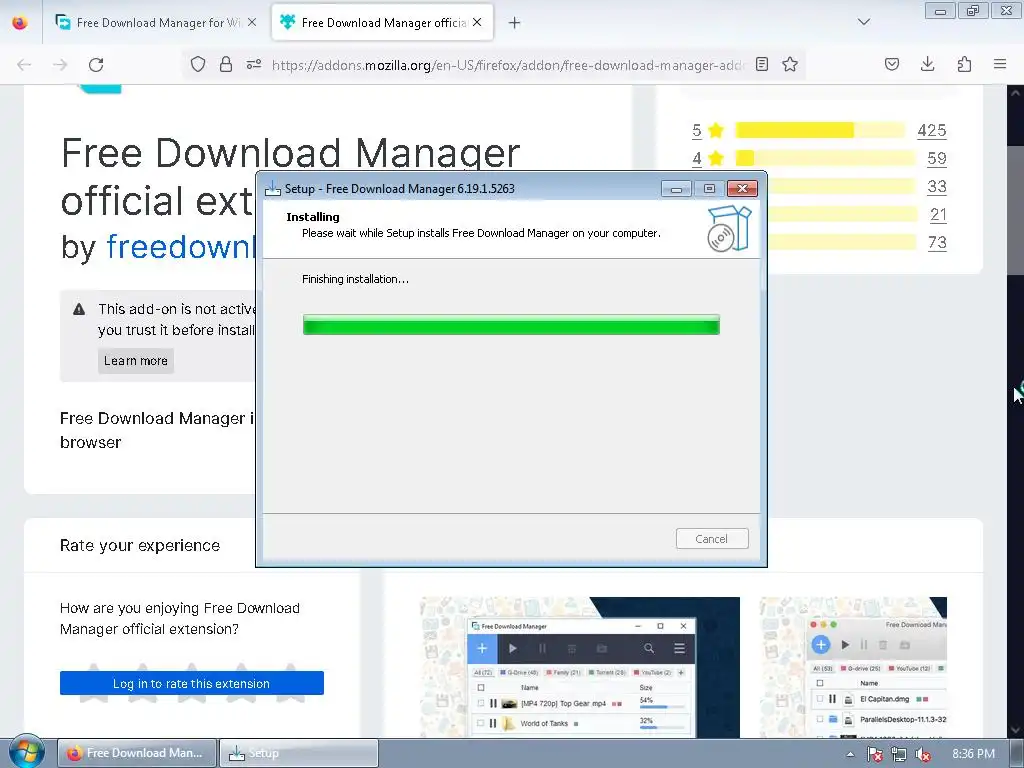Click the software box disc icon in setup
This screenshot has width=1024, height=768.
(729, 229)
